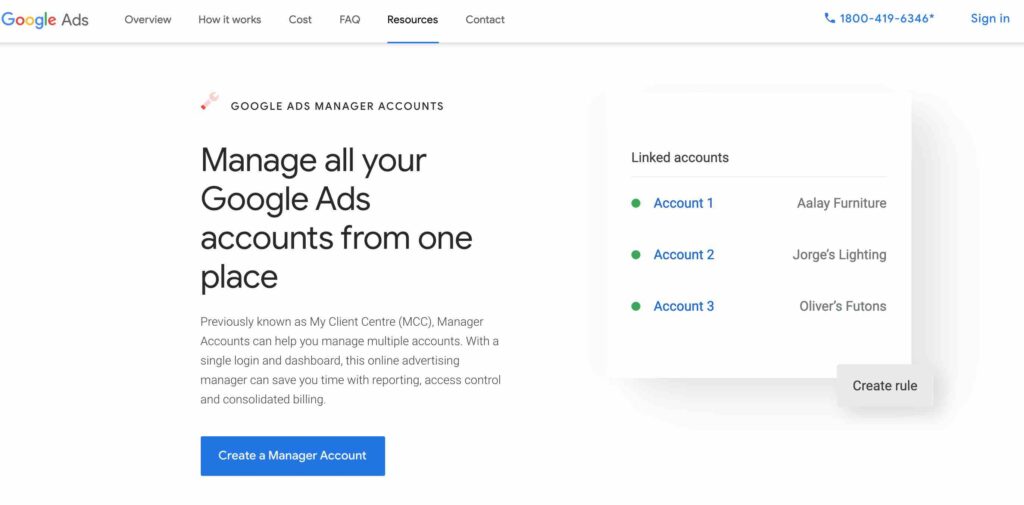Open the Account 1 link
Image resolution: width=1024 pixels, height=505 pixels.
coord(683,203)
